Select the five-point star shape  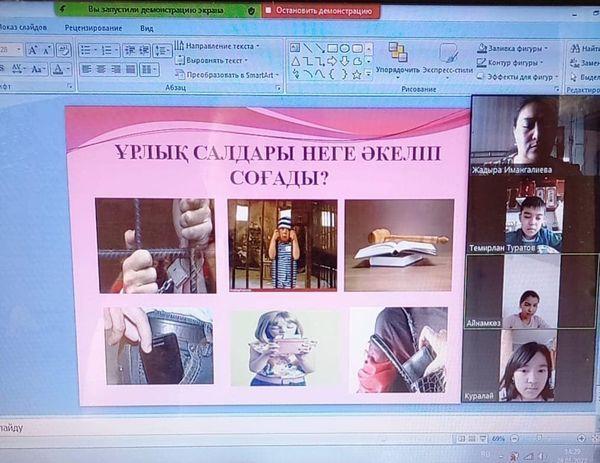[x=357, y=74]
